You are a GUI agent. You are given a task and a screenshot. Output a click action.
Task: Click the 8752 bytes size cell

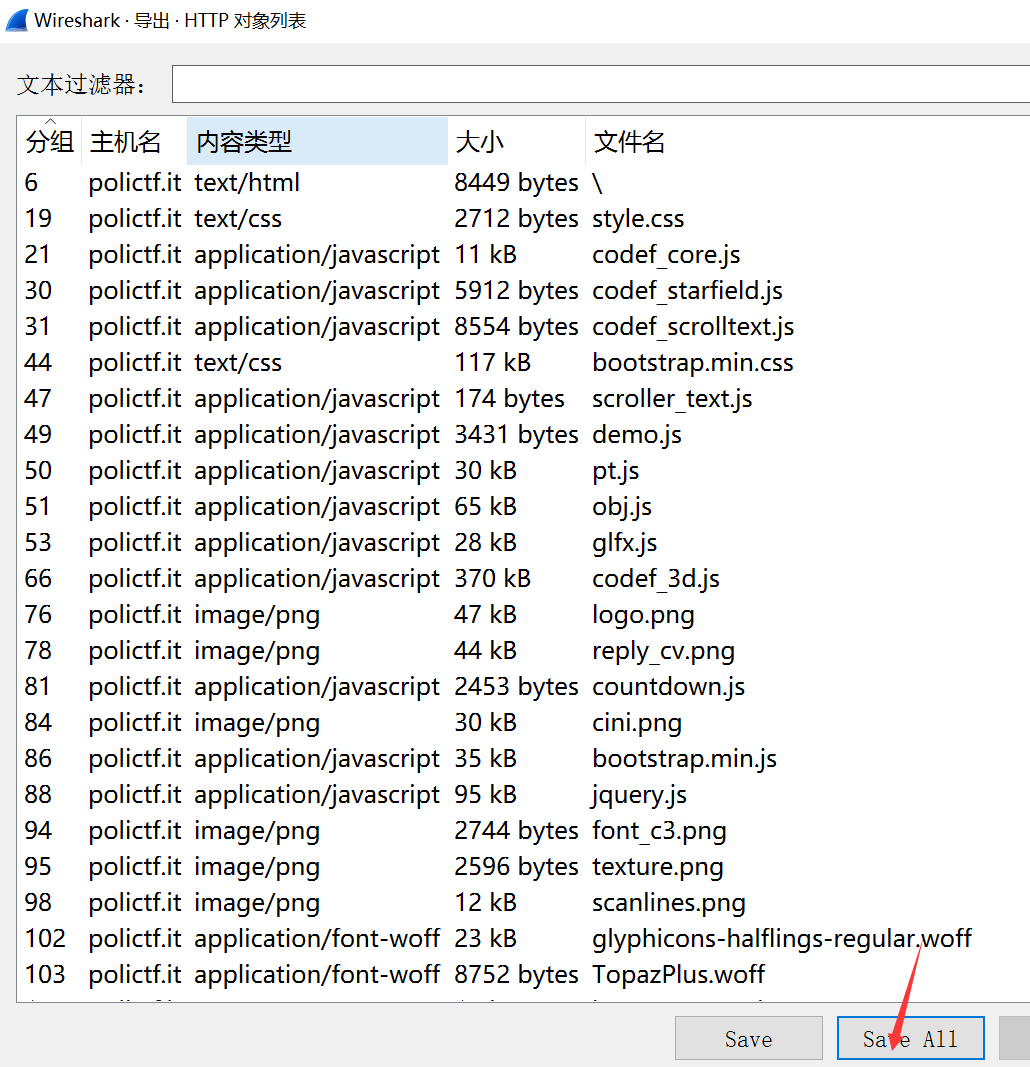(516, 974)
